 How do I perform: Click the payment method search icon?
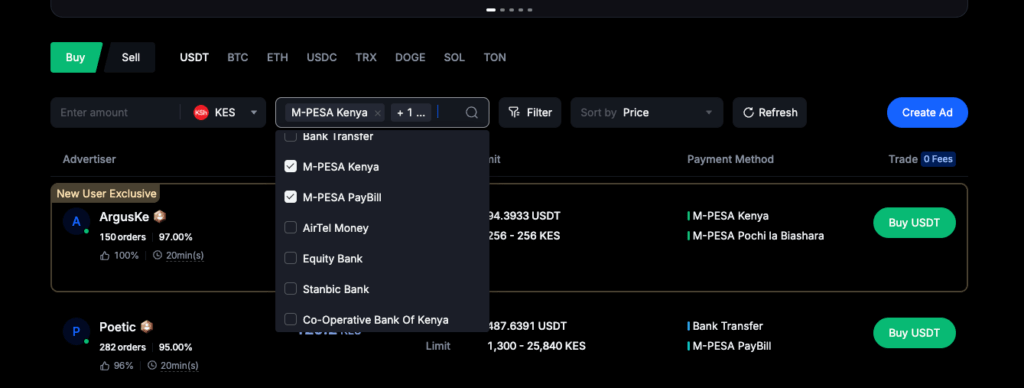472,112
